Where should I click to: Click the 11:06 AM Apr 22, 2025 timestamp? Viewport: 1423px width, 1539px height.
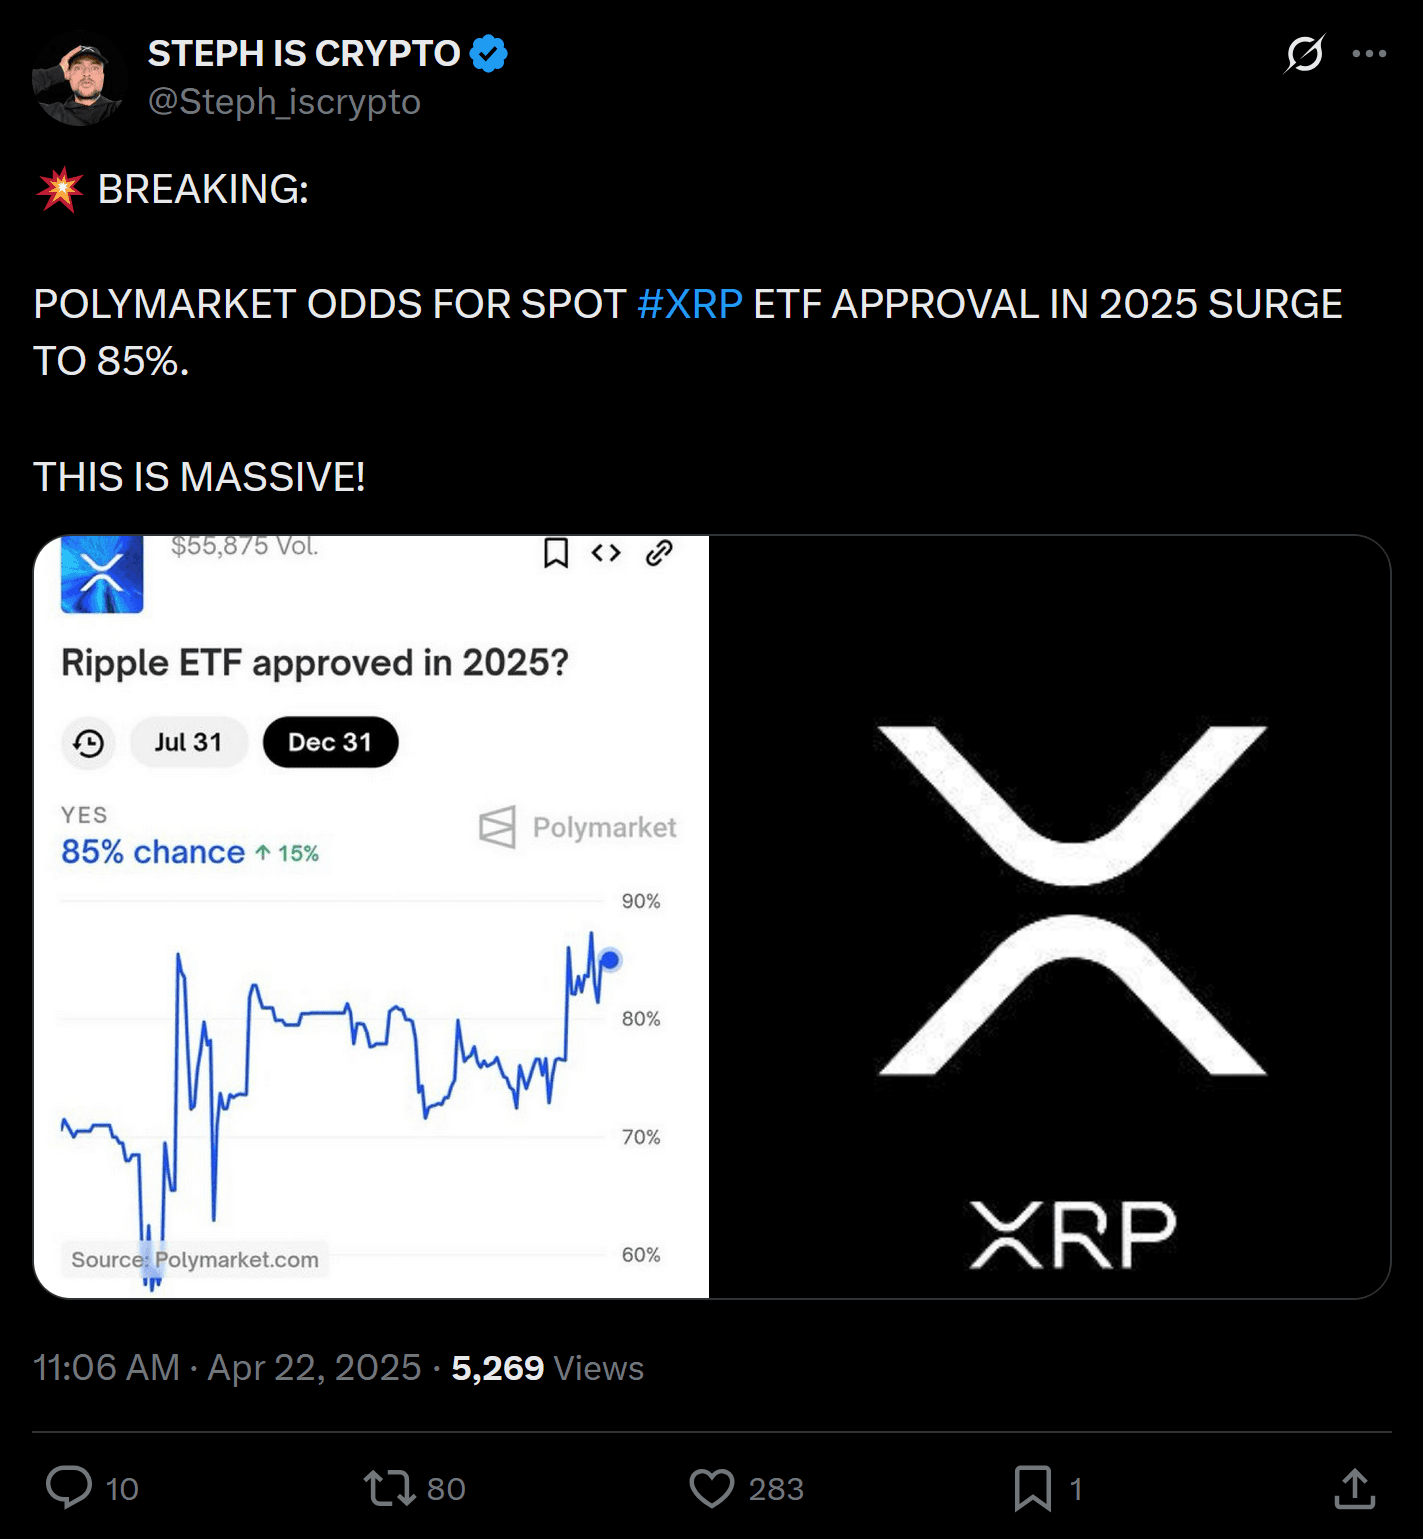227,1367
